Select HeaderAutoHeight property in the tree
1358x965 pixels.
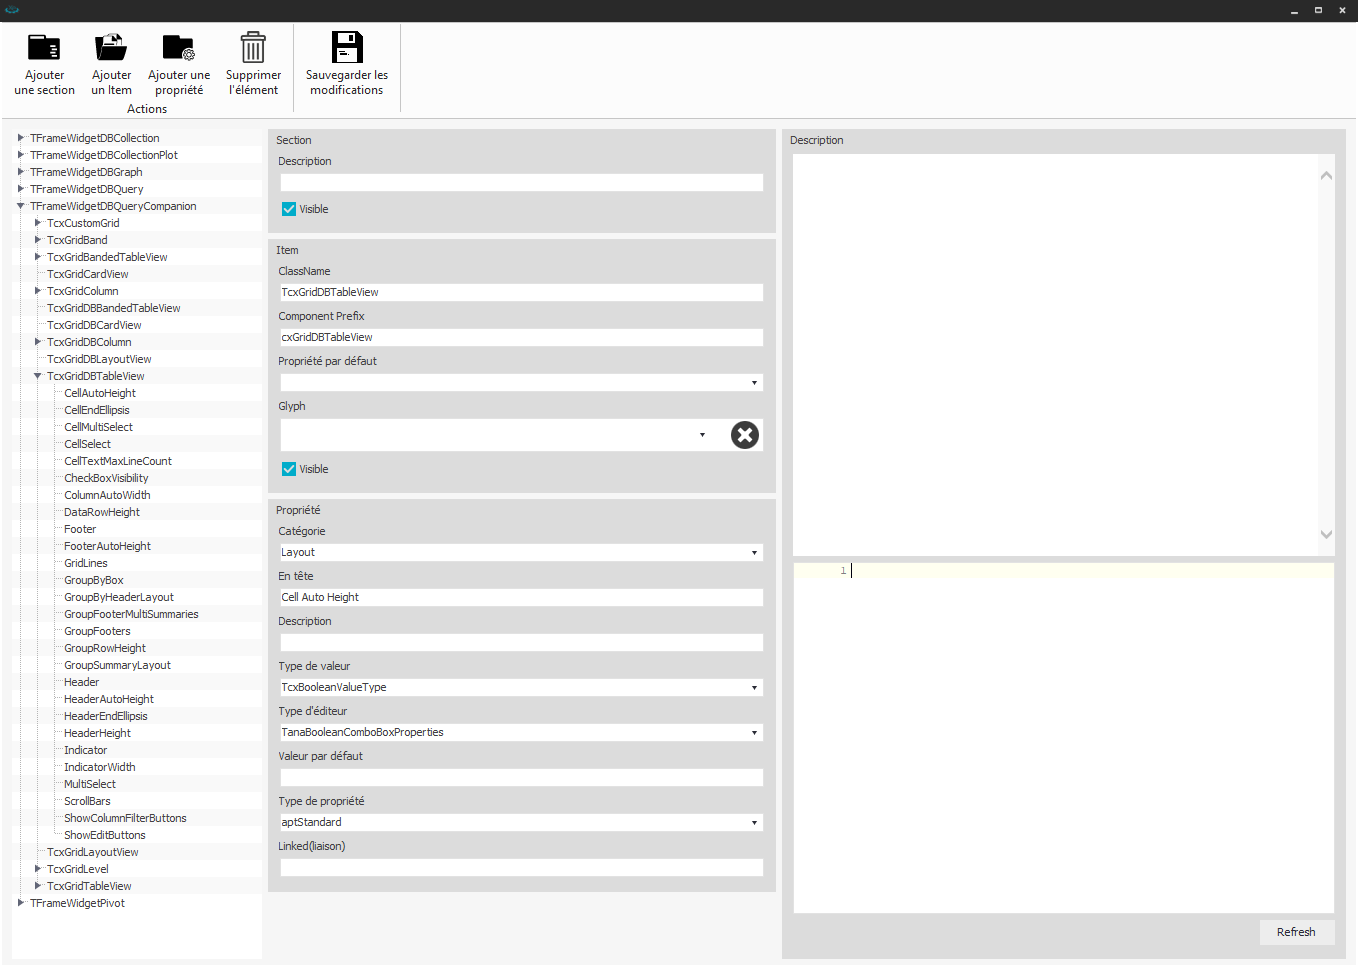[109, 699]
